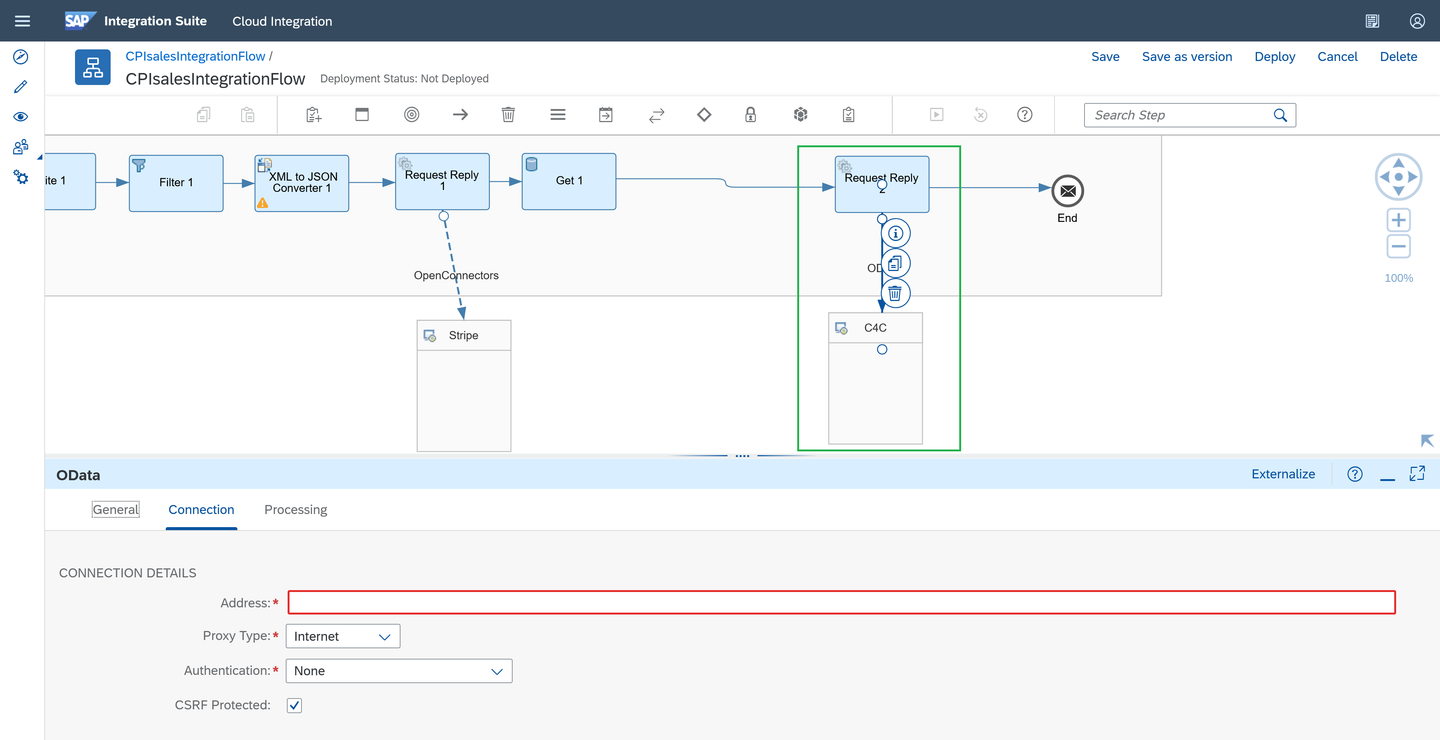1440x740 pixels.
Task: Open the Message Routing double-arrow icon
Action: click(x=656, y=115)
